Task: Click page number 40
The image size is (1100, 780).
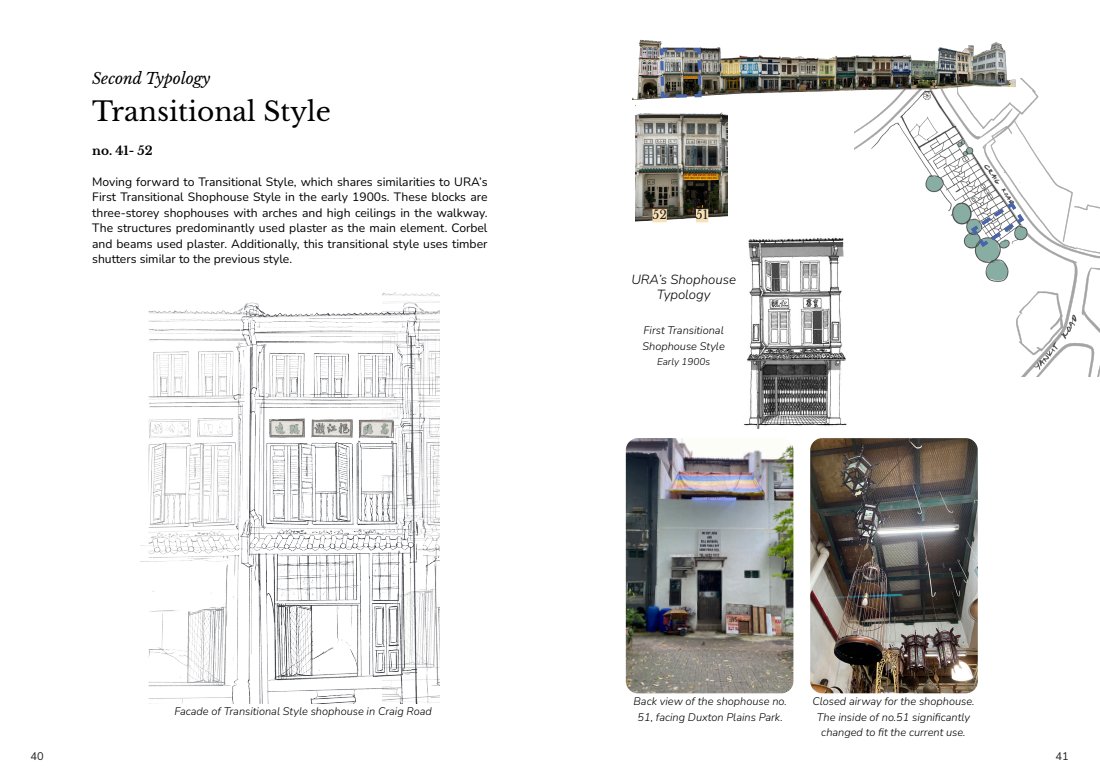Action: [37, 756]
